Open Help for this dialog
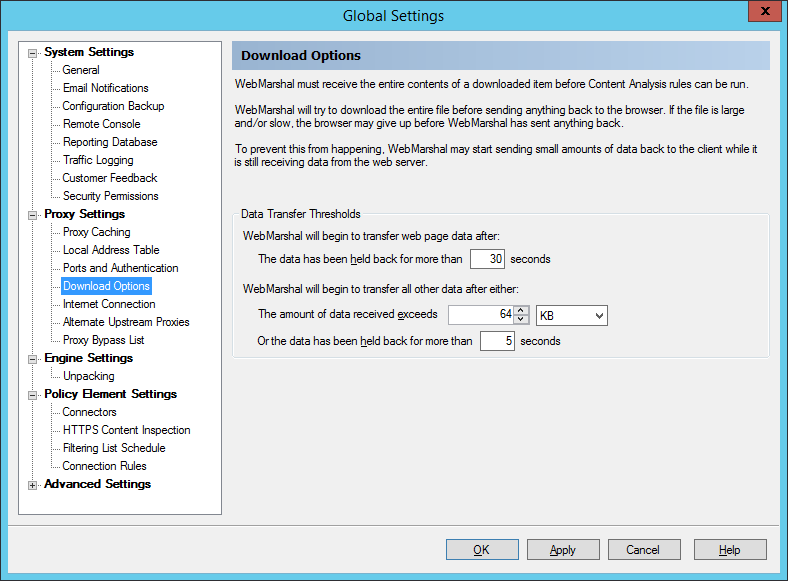Screen dimensions: 788x581 click(730, 550)
